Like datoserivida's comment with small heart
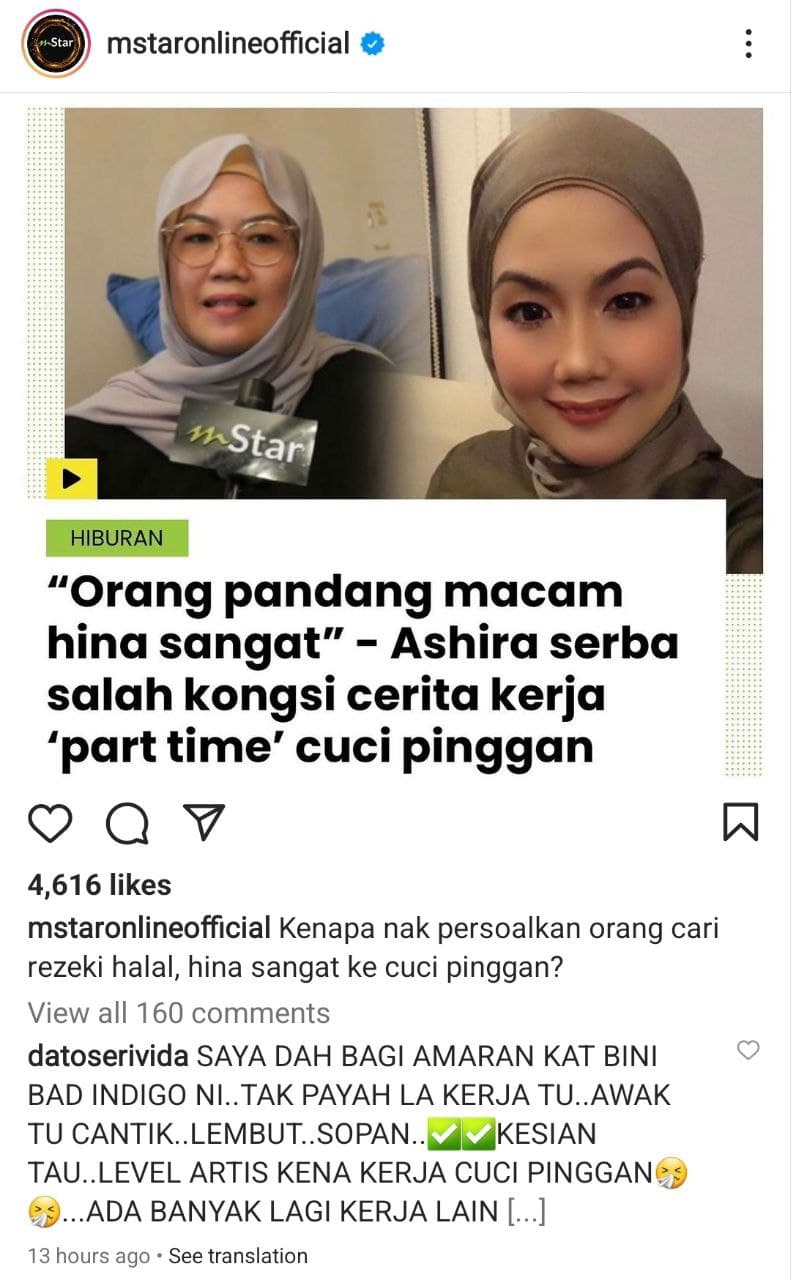This screenshot has width=791, height=1280. (x=747, y=1050)
